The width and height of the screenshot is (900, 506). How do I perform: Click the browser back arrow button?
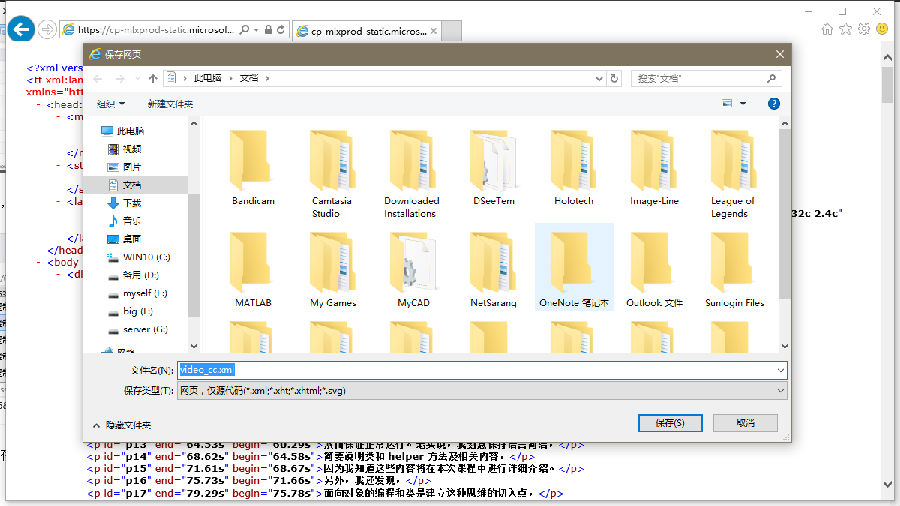pos(21,29)
